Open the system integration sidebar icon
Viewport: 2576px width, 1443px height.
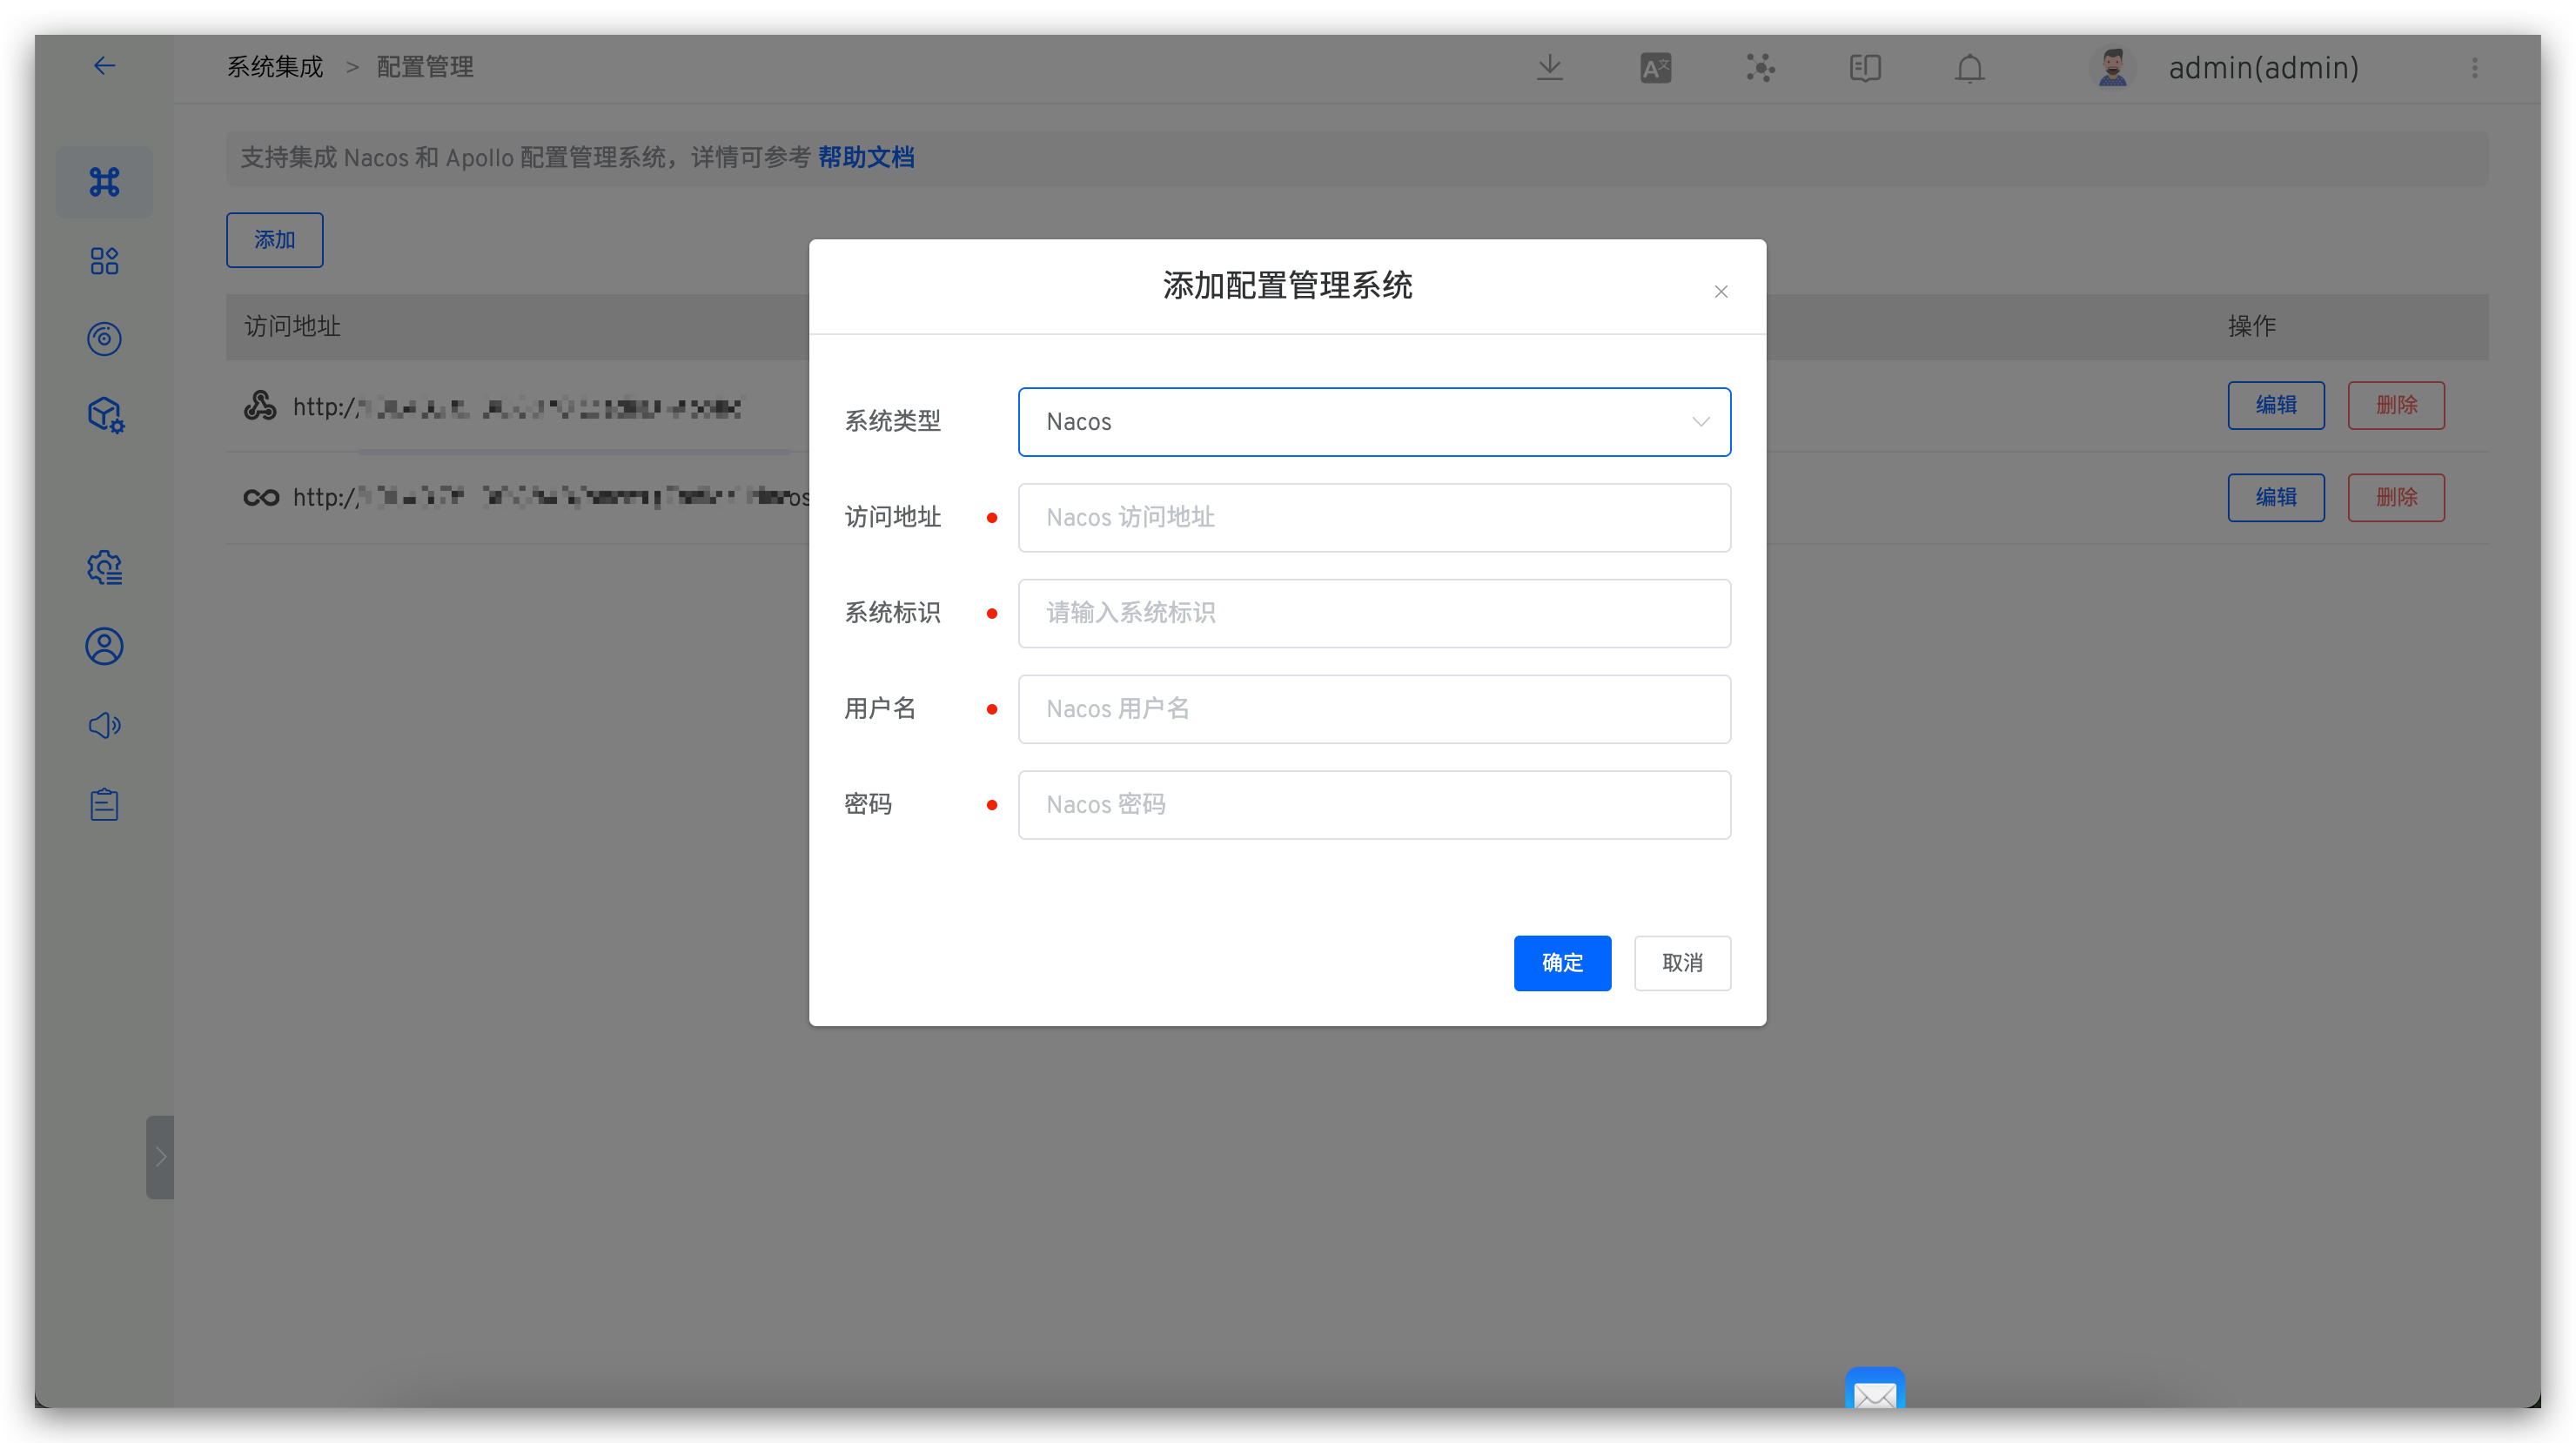point(104,182)
